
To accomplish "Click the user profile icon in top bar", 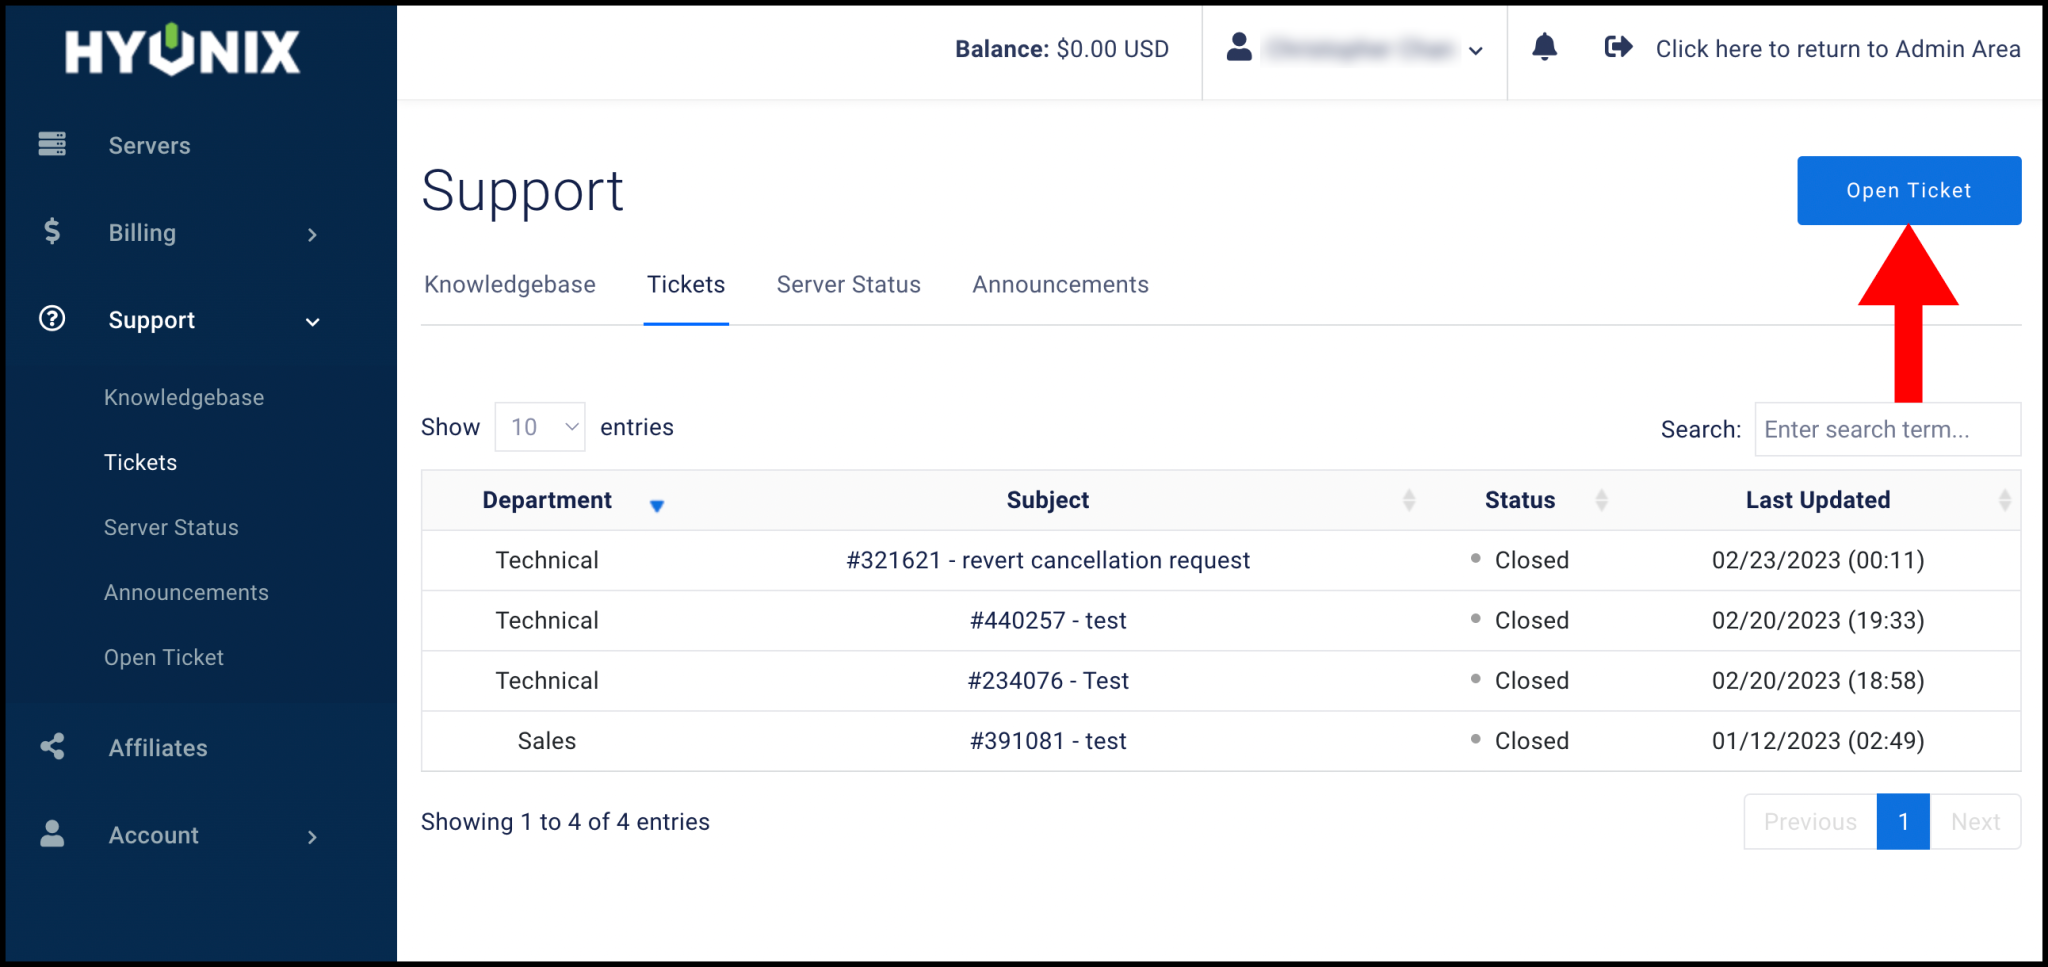I will click(1239, 47).
